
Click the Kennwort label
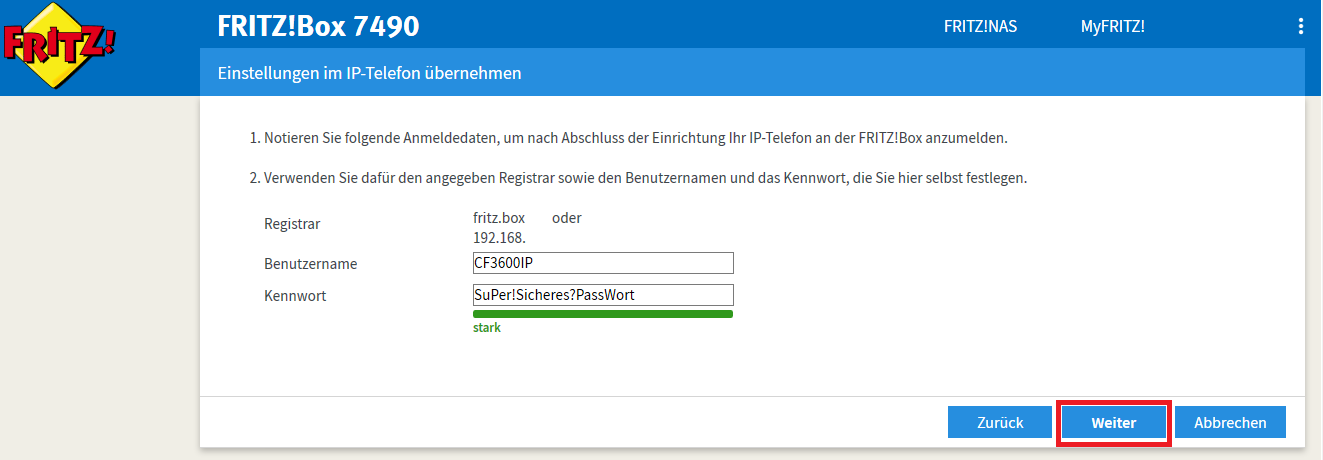[x=295, y=296]
